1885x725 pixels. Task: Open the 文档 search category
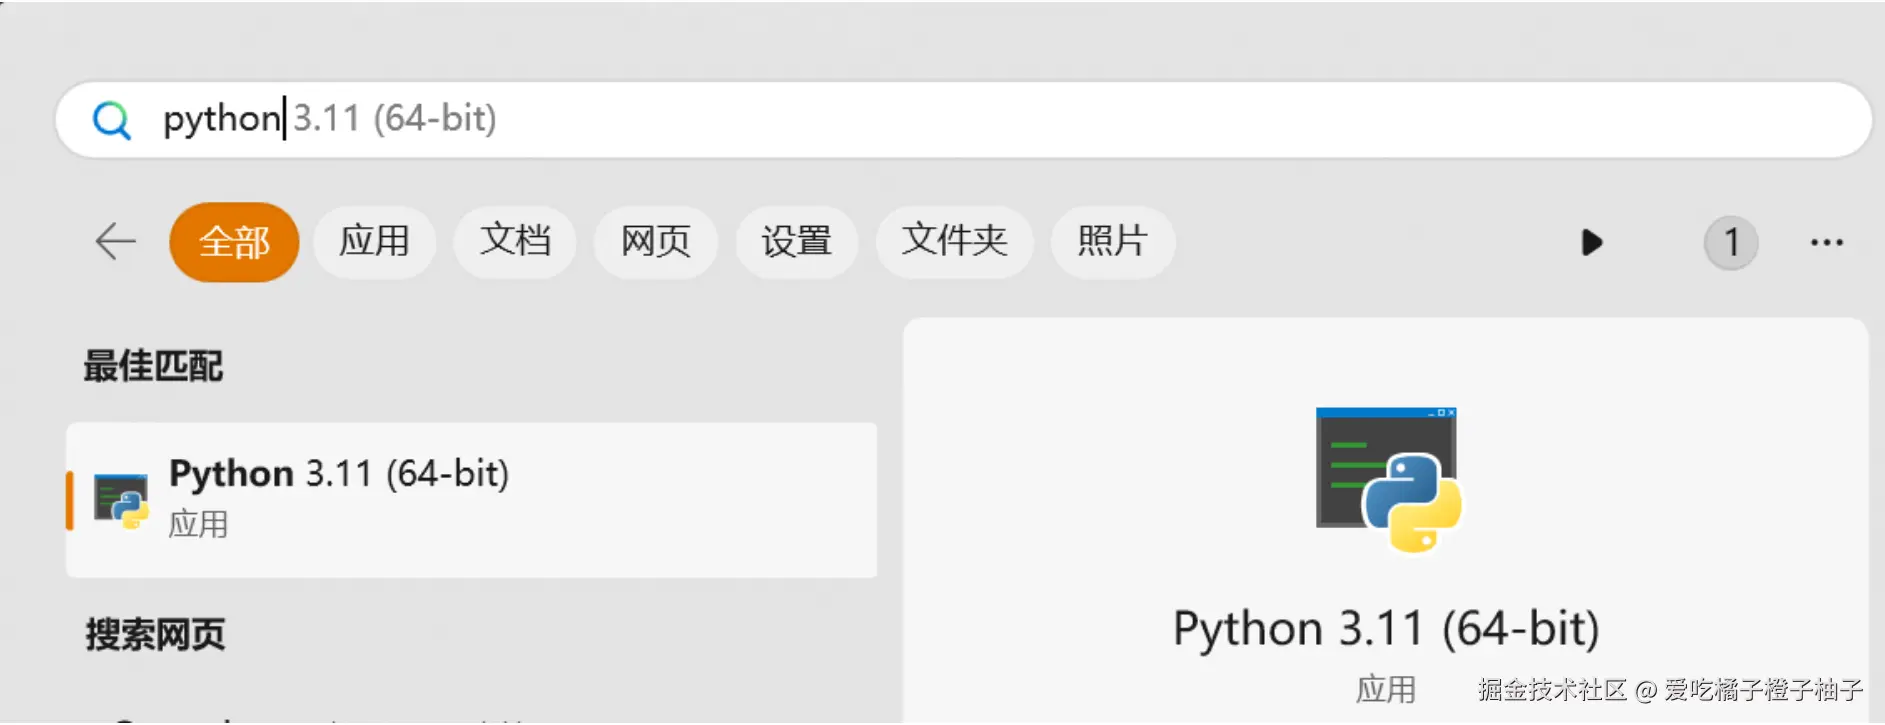pyautogui.click(x=515, y=242)
